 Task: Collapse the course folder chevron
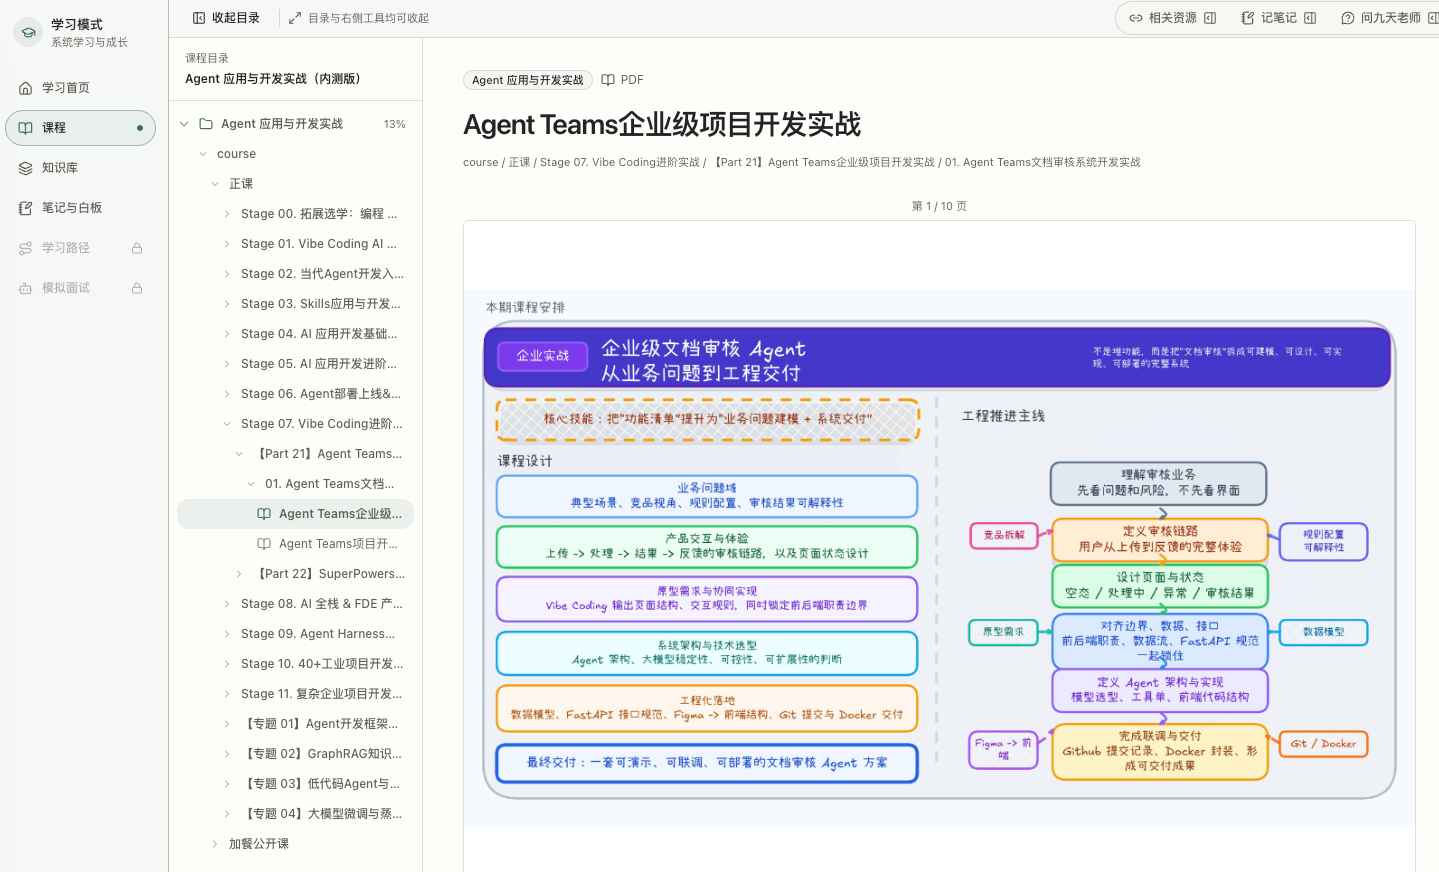[203, 154]
